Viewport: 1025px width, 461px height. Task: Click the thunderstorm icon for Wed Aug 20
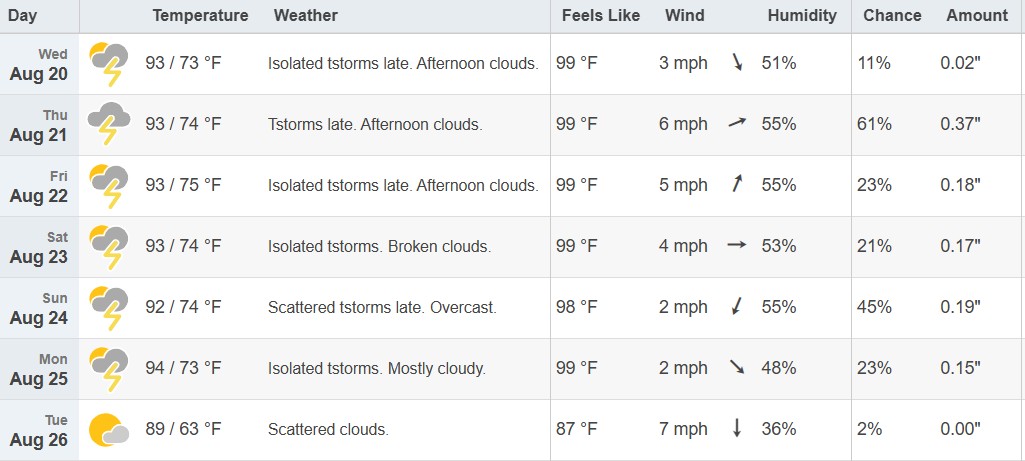pyautogui.click(x=109, y=64)
